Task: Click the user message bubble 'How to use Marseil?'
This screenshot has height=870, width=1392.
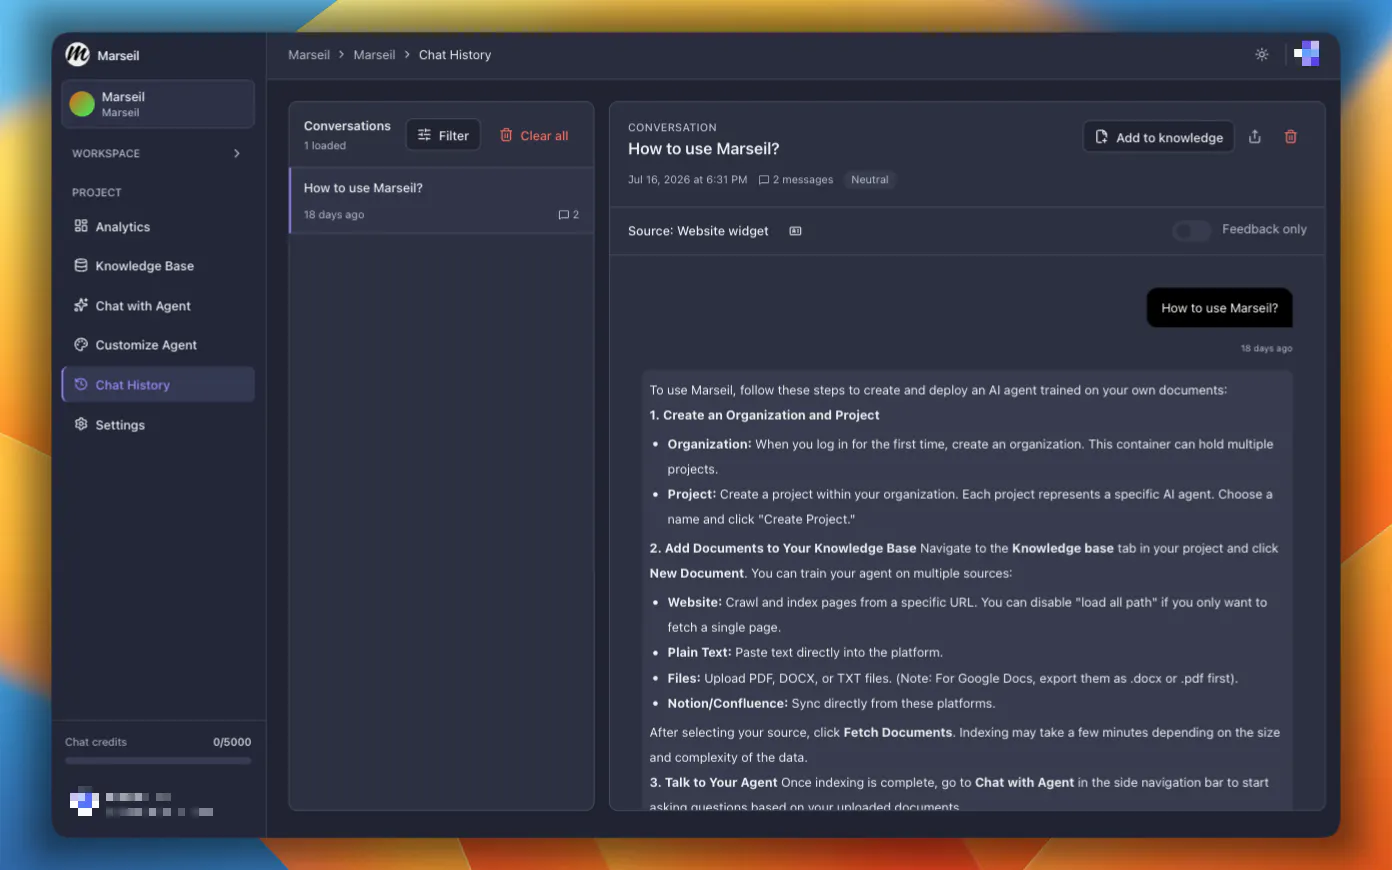Action: (1219, 308)
